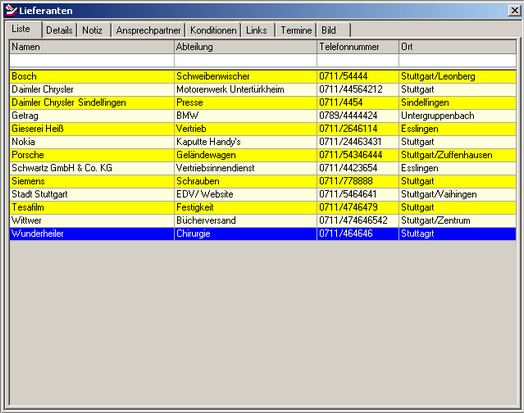Click the Bücherversand department cell
524x413 pixels.
pyautogui.click(x=245, y=221)
